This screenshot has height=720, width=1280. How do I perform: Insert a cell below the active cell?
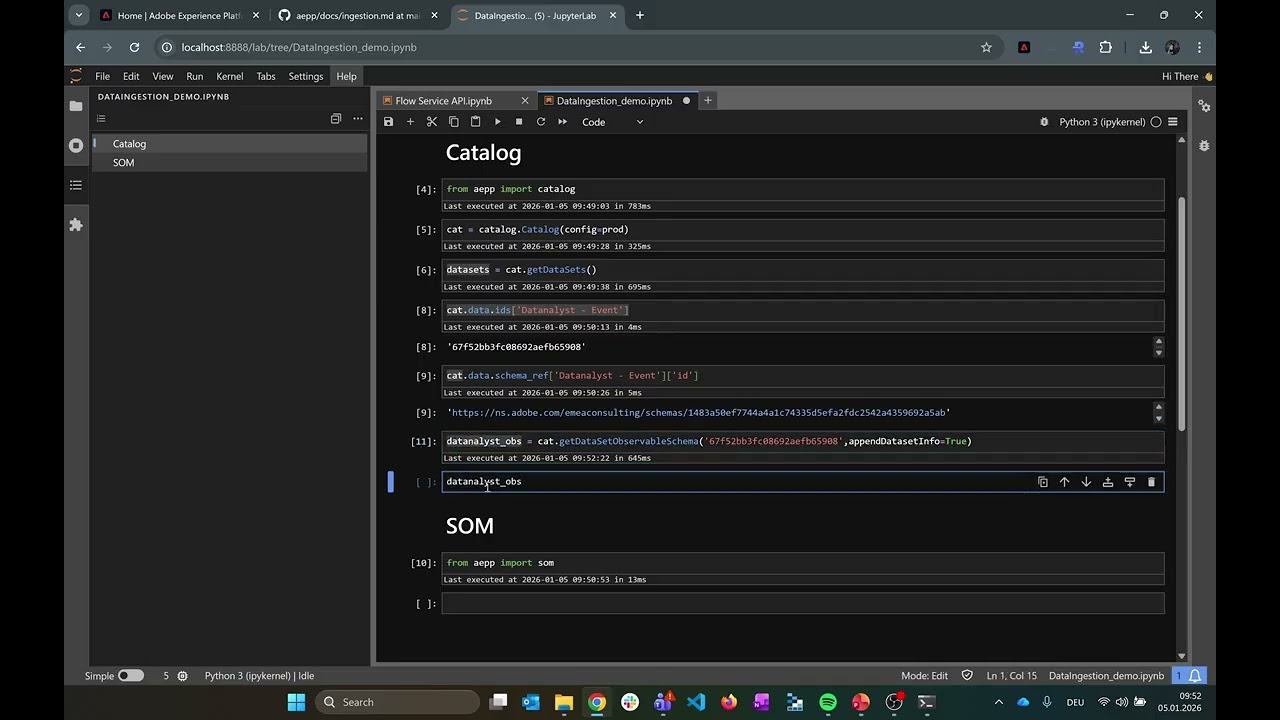(x=1130, y=482)
